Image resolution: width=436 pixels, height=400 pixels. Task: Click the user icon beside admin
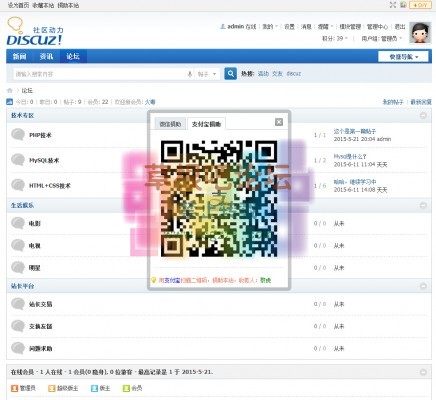[223, 26]
